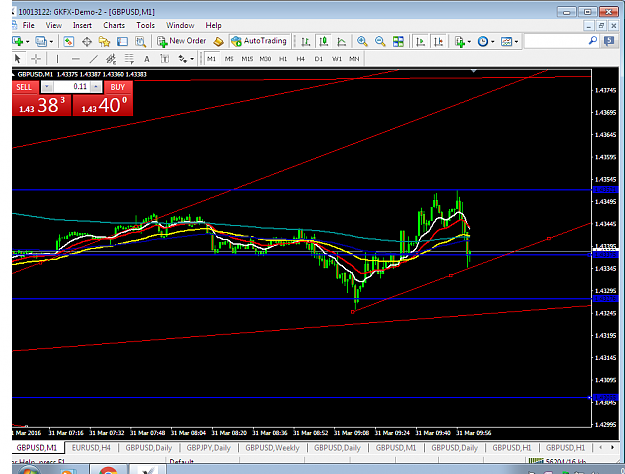Open the Strategy Tester icon

tap(140, 41)
